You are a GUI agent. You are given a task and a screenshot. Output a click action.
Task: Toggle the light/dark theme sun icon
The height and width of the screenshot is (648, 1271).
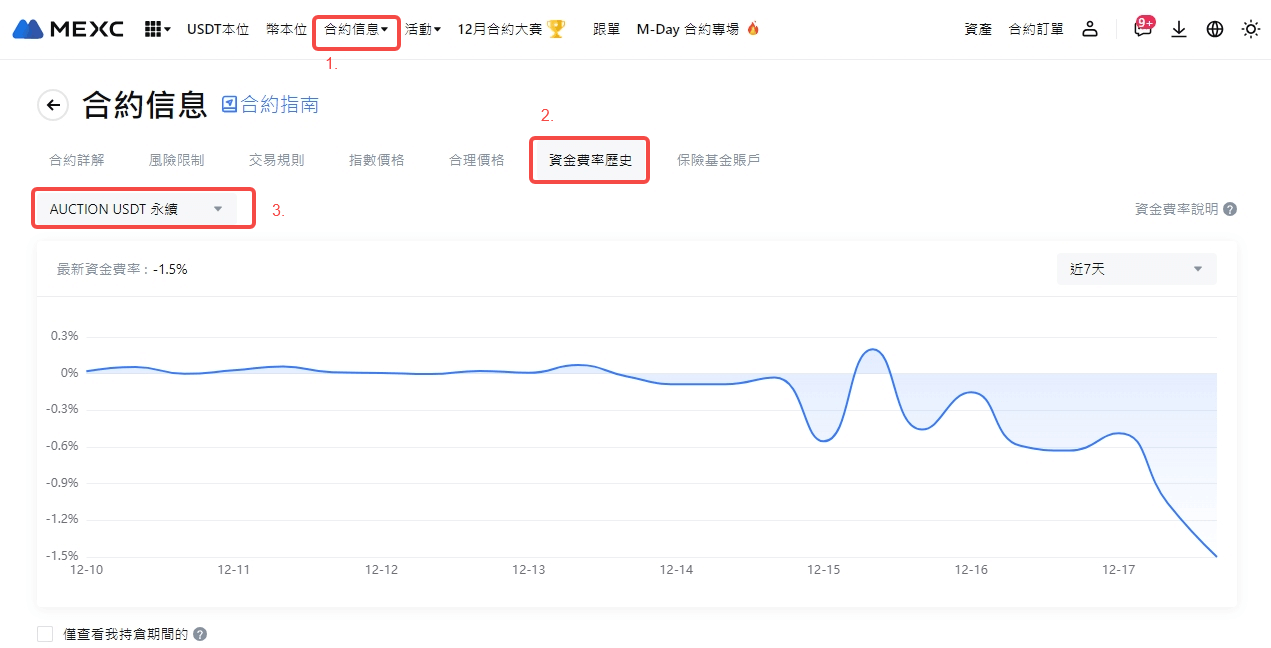pos(1251,29)
